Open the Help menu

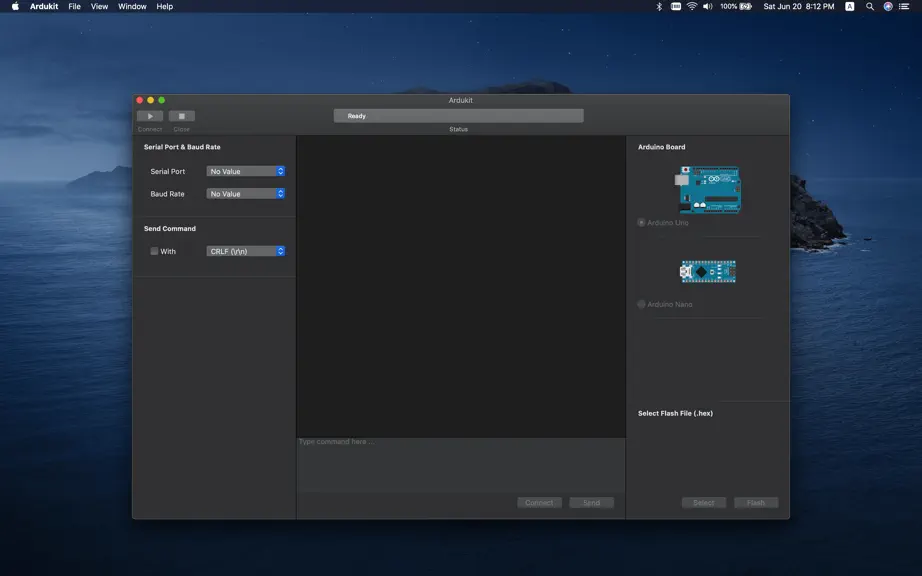click(x=165, y=6)
